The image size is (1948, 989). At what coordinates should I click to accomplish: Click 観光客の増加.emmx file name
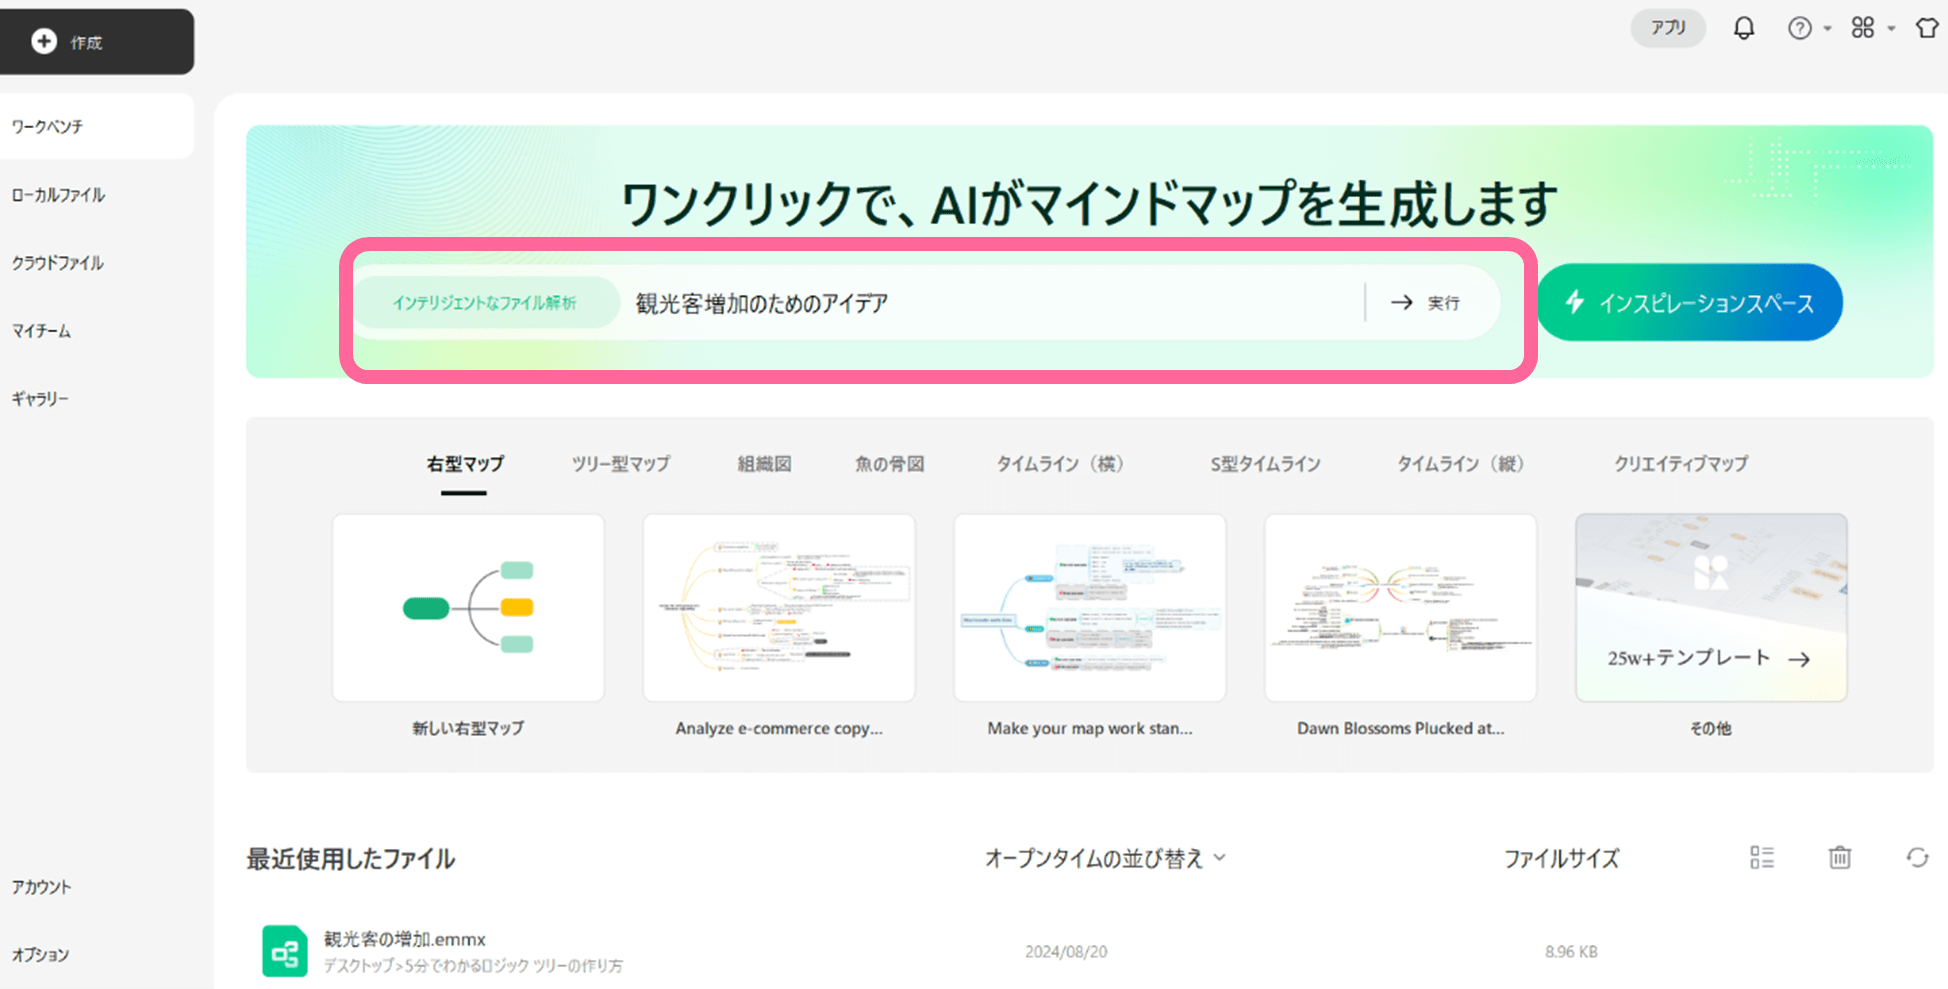point(405,939)
